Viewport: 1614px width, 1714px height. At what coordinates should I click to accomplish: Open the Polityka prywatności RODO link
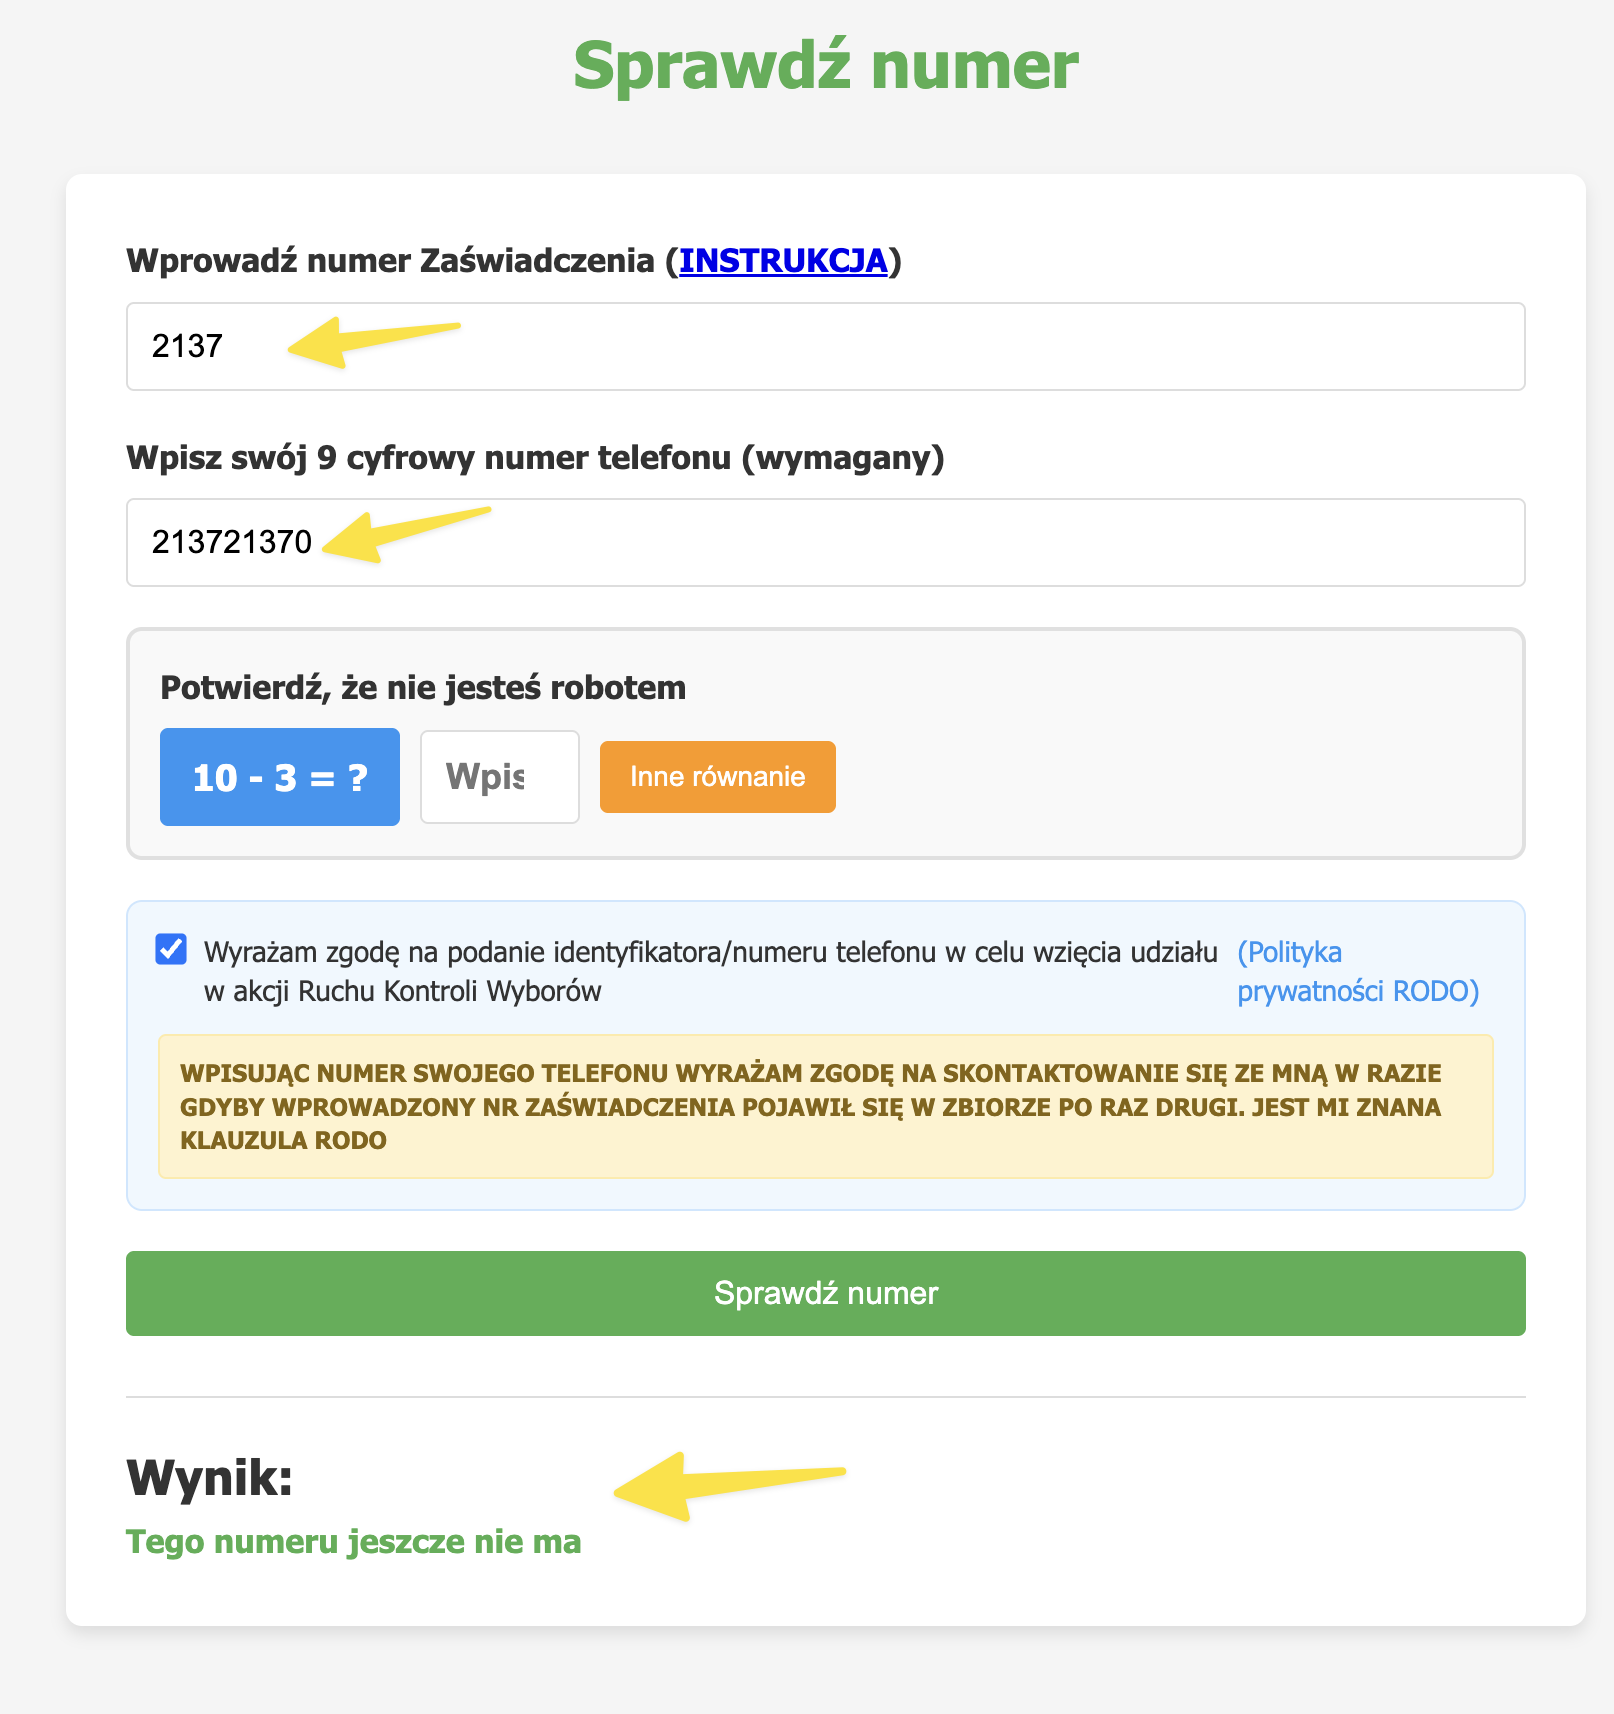click(x=1357, y=971)
